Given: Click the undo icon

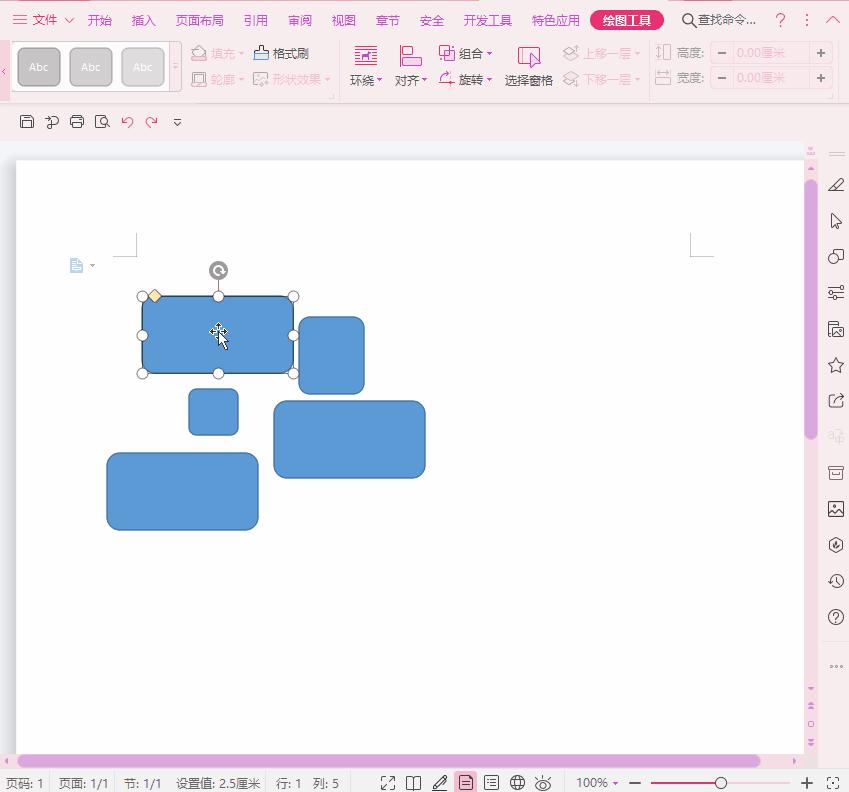Looking at the screenshot, I should (x=126, y=121).
